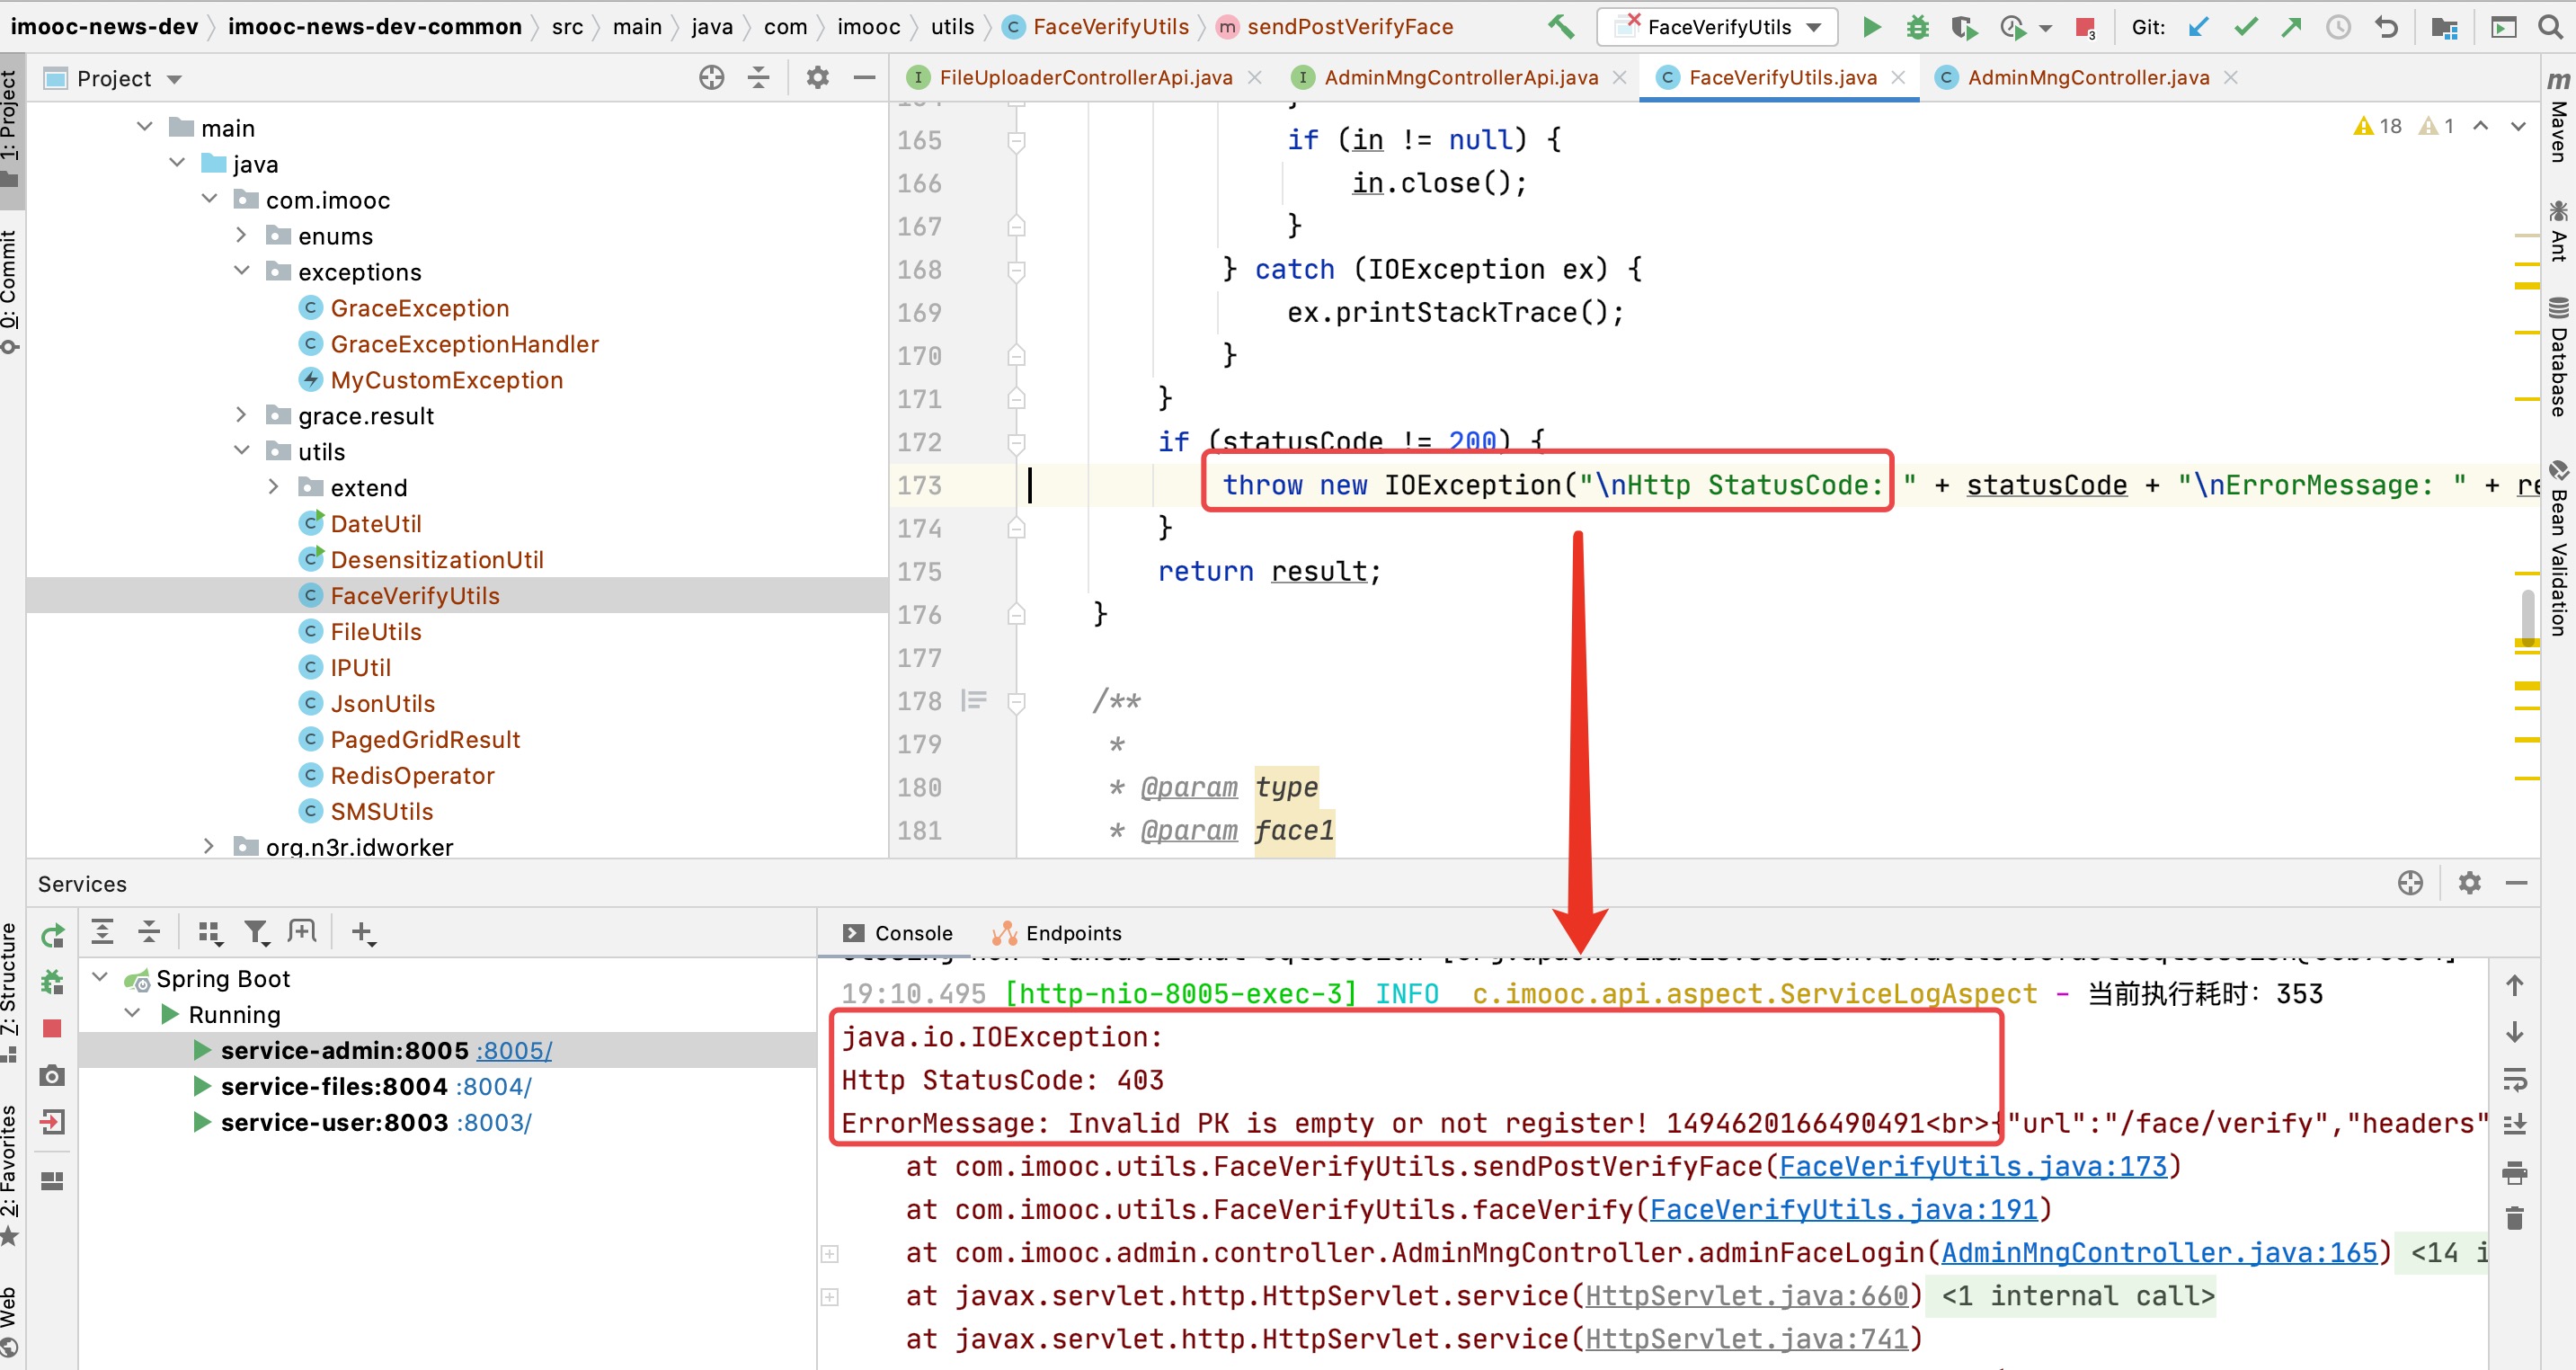The image size is (2576, 1370).
Task: Toggle scroll to end of console
Action: click(x=2514, y=1125)
